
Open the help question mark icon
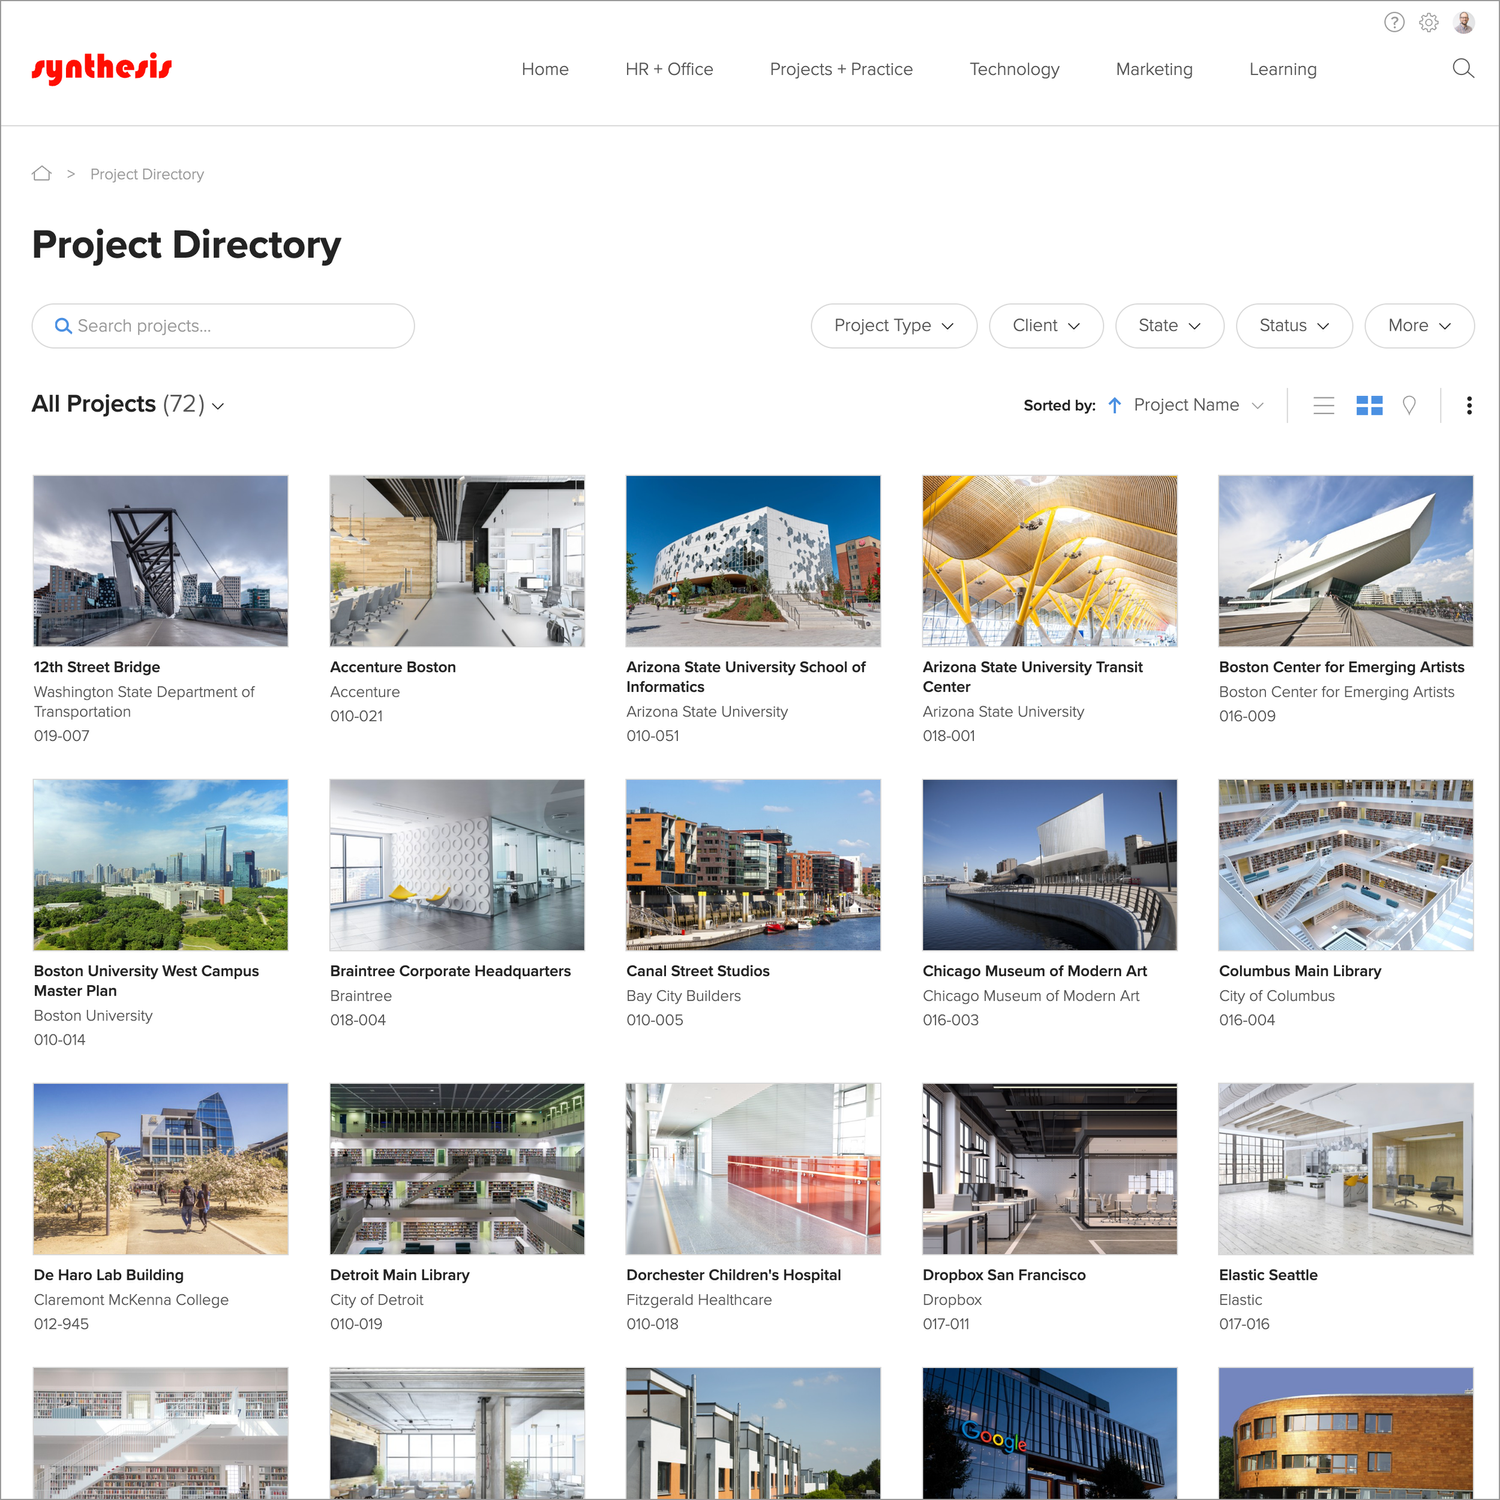[1394, 22]
